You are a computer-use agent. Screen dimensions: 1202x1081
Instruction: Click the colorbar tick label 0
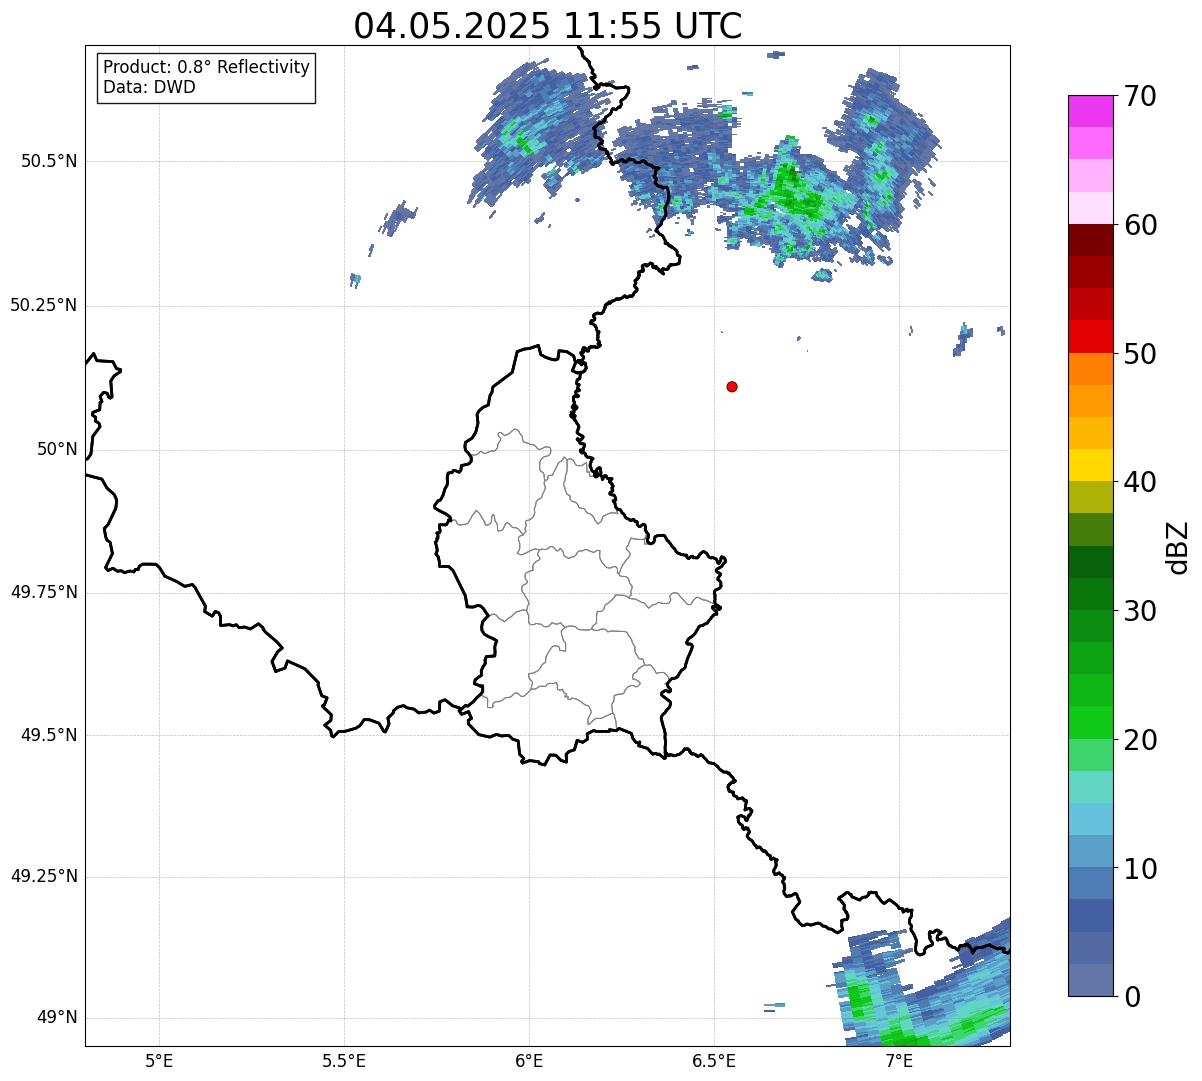[x=1131, y=997]
